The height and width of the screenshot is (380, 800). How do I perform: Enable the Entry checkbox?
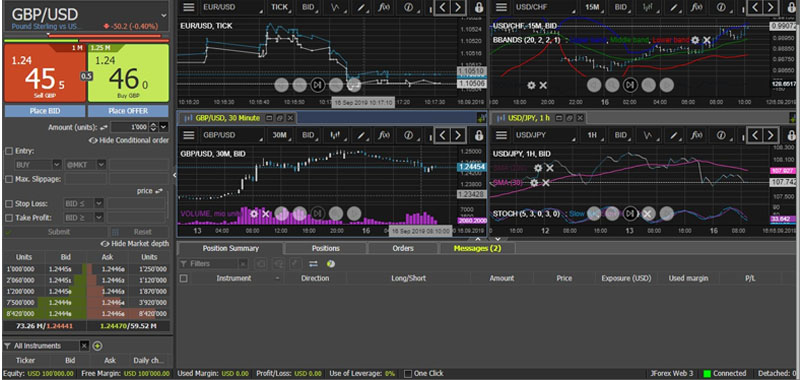[x=9, y=151]
